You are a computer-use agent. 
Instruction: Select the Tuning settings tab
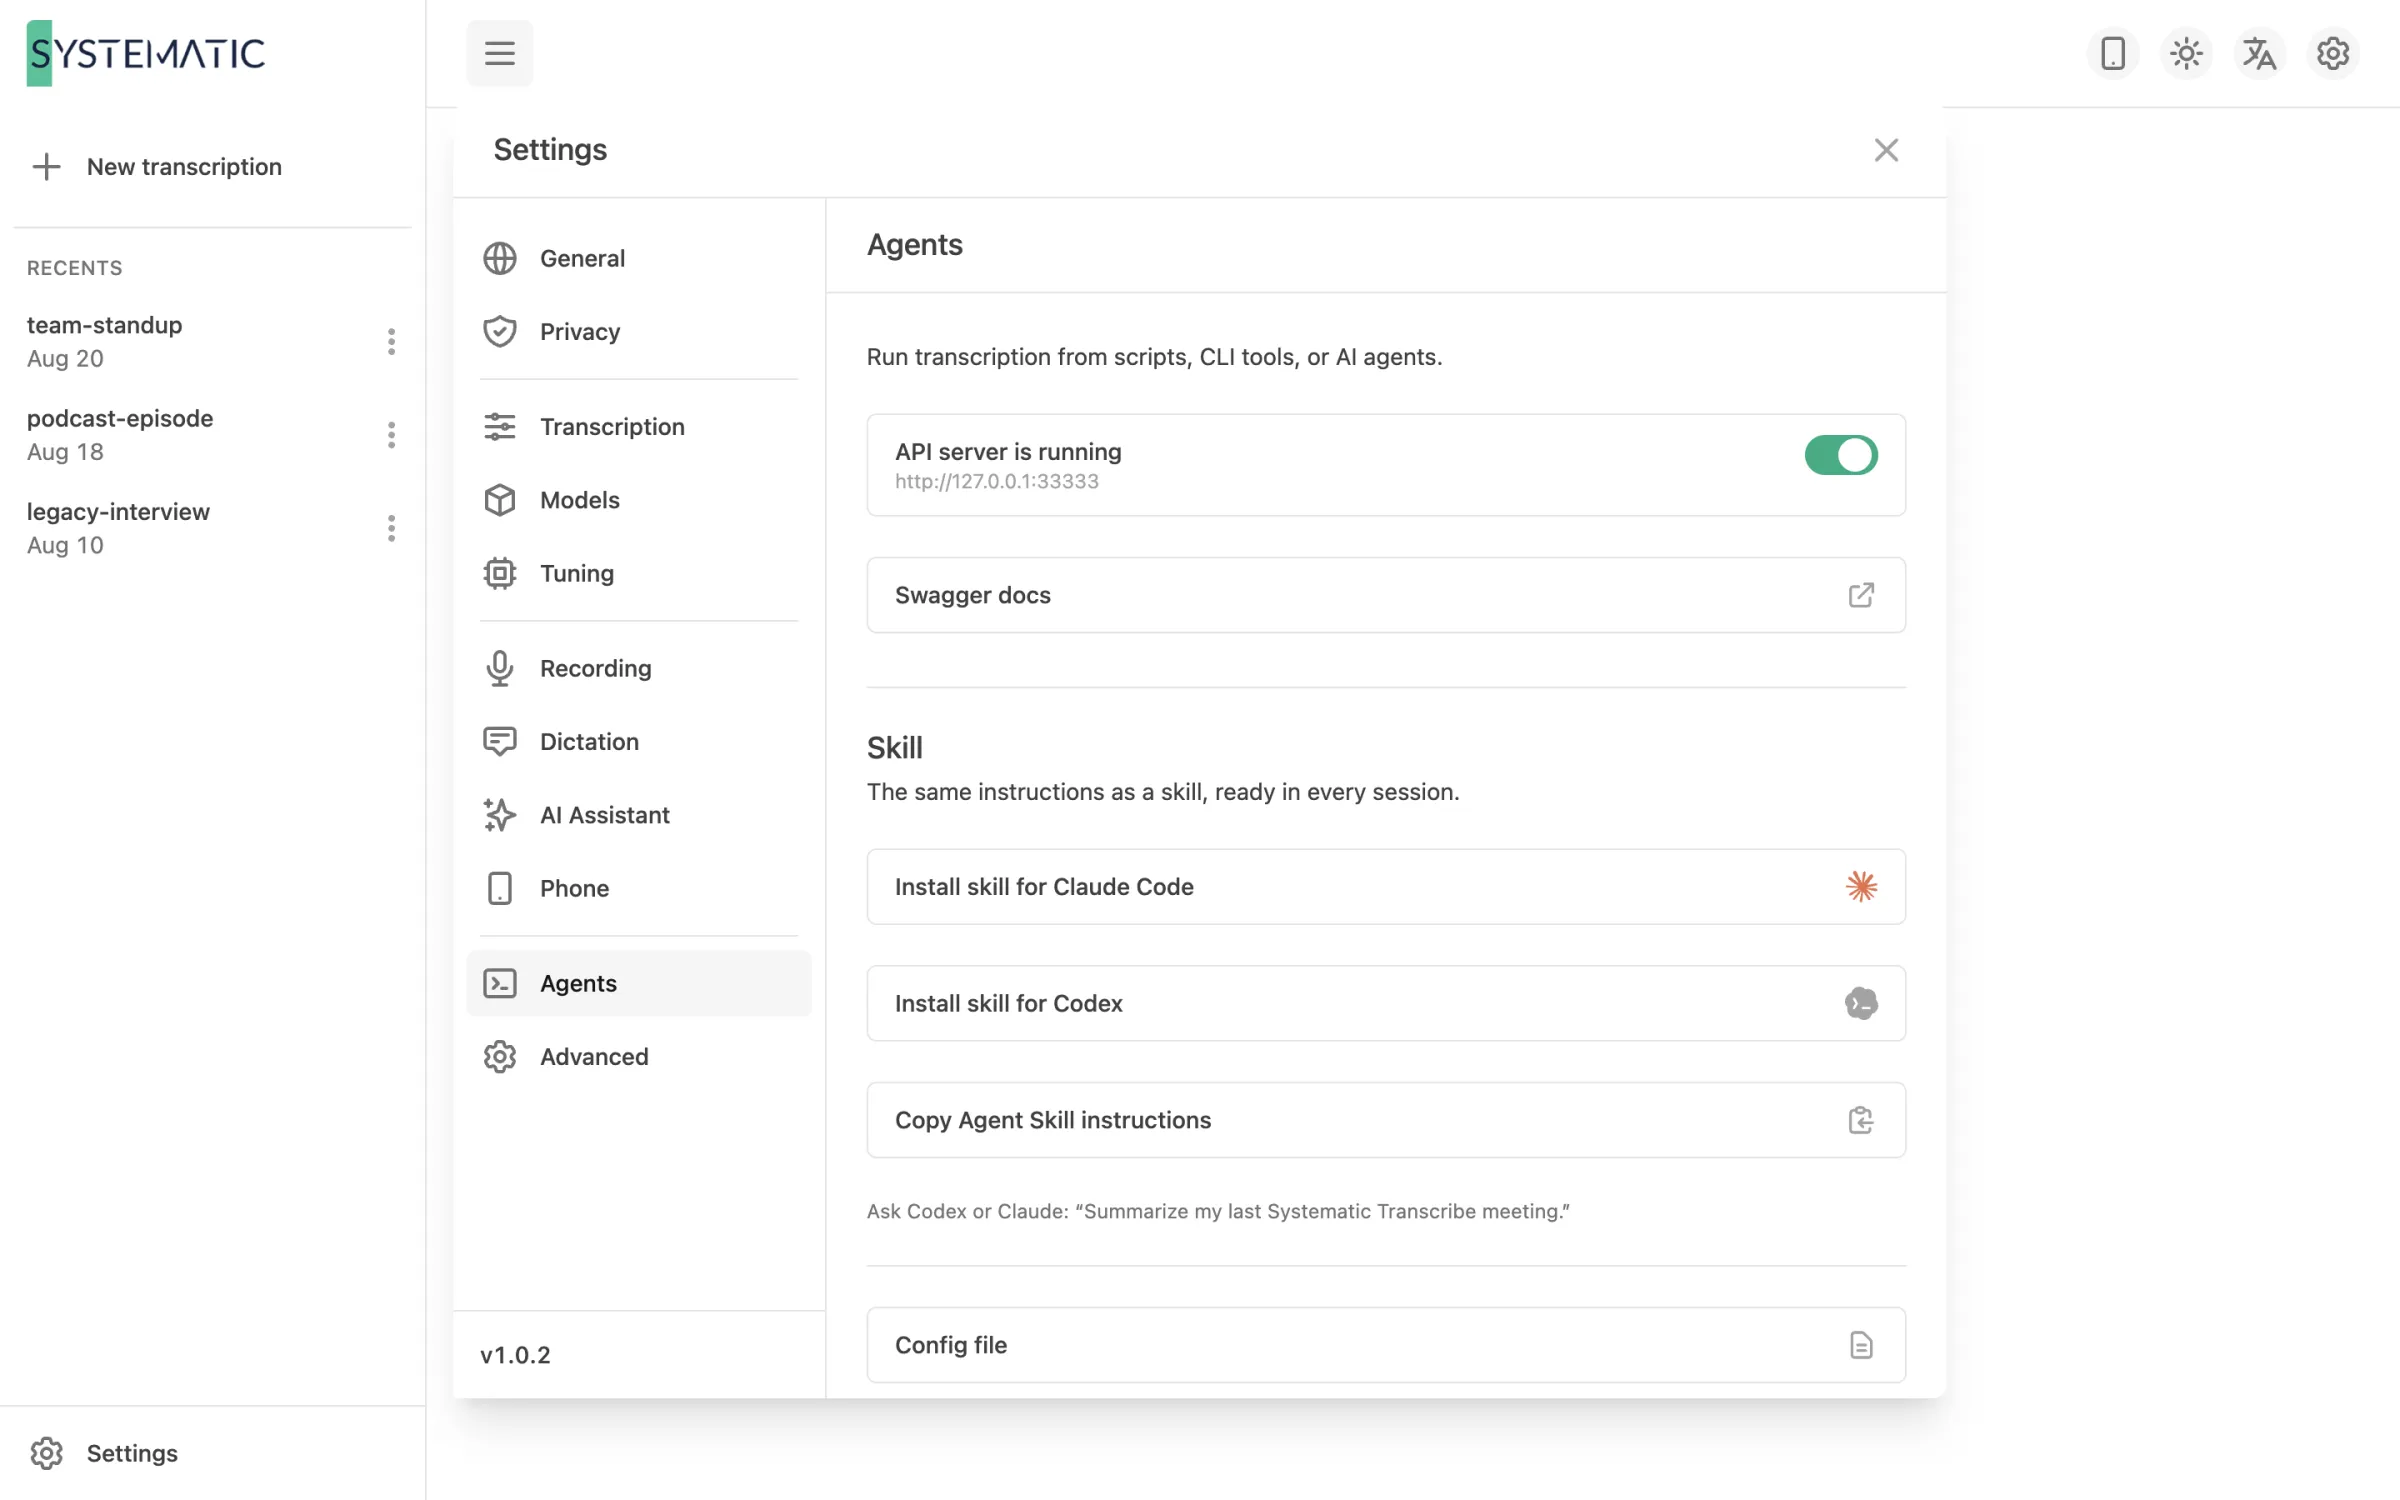coord(638,573)
